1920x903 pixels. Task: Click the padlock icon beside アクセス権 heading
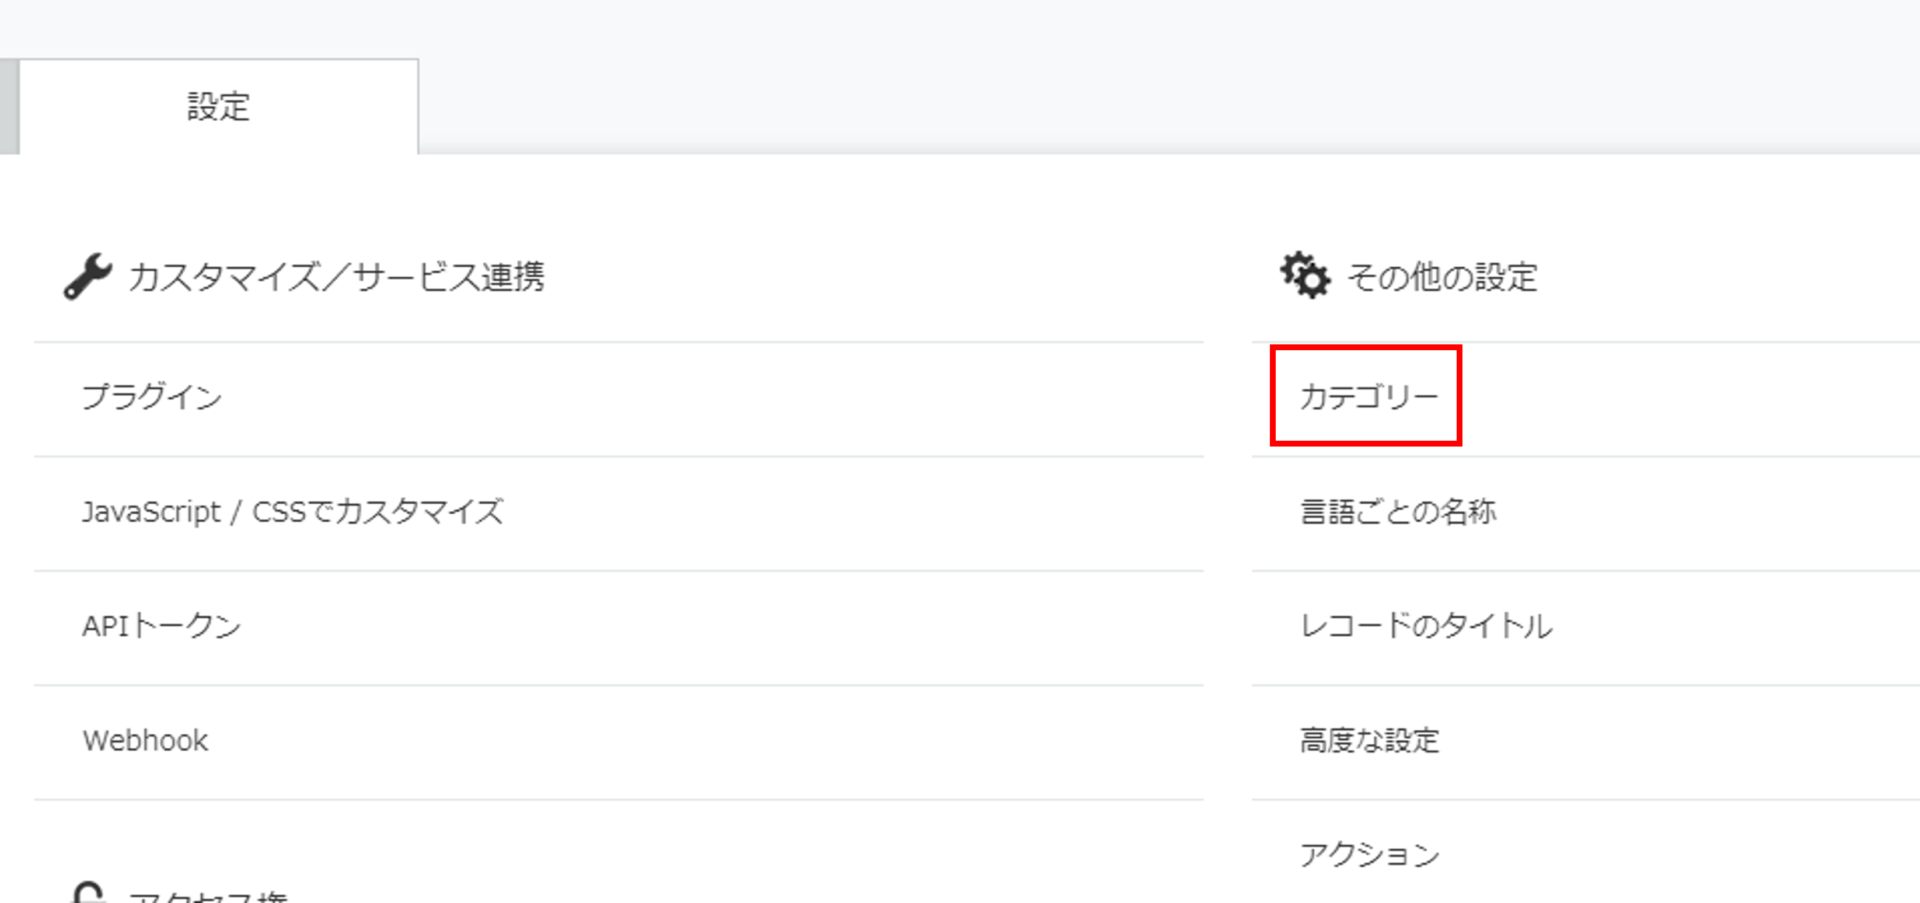(x=89, y=893)
